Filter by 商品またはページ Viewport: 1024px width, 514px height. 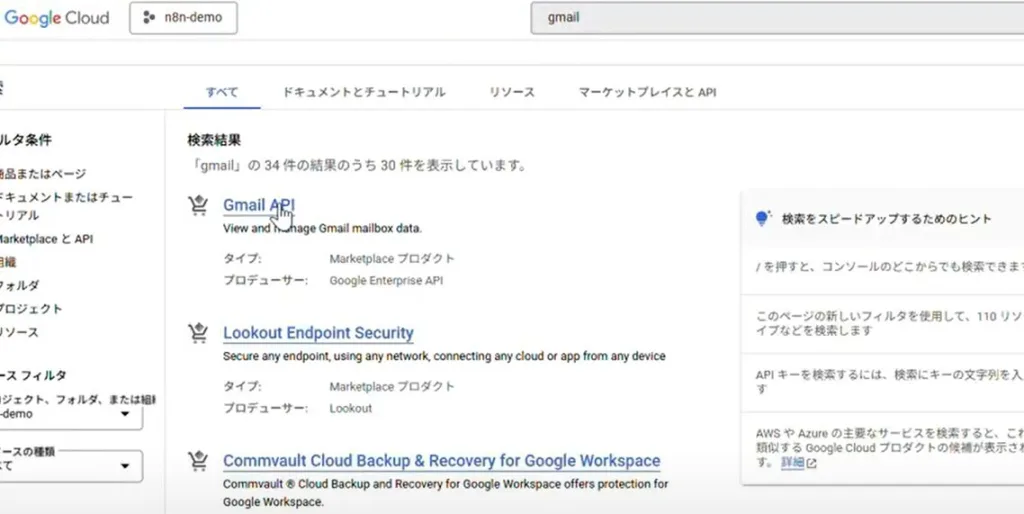click(x=43, y=174)
